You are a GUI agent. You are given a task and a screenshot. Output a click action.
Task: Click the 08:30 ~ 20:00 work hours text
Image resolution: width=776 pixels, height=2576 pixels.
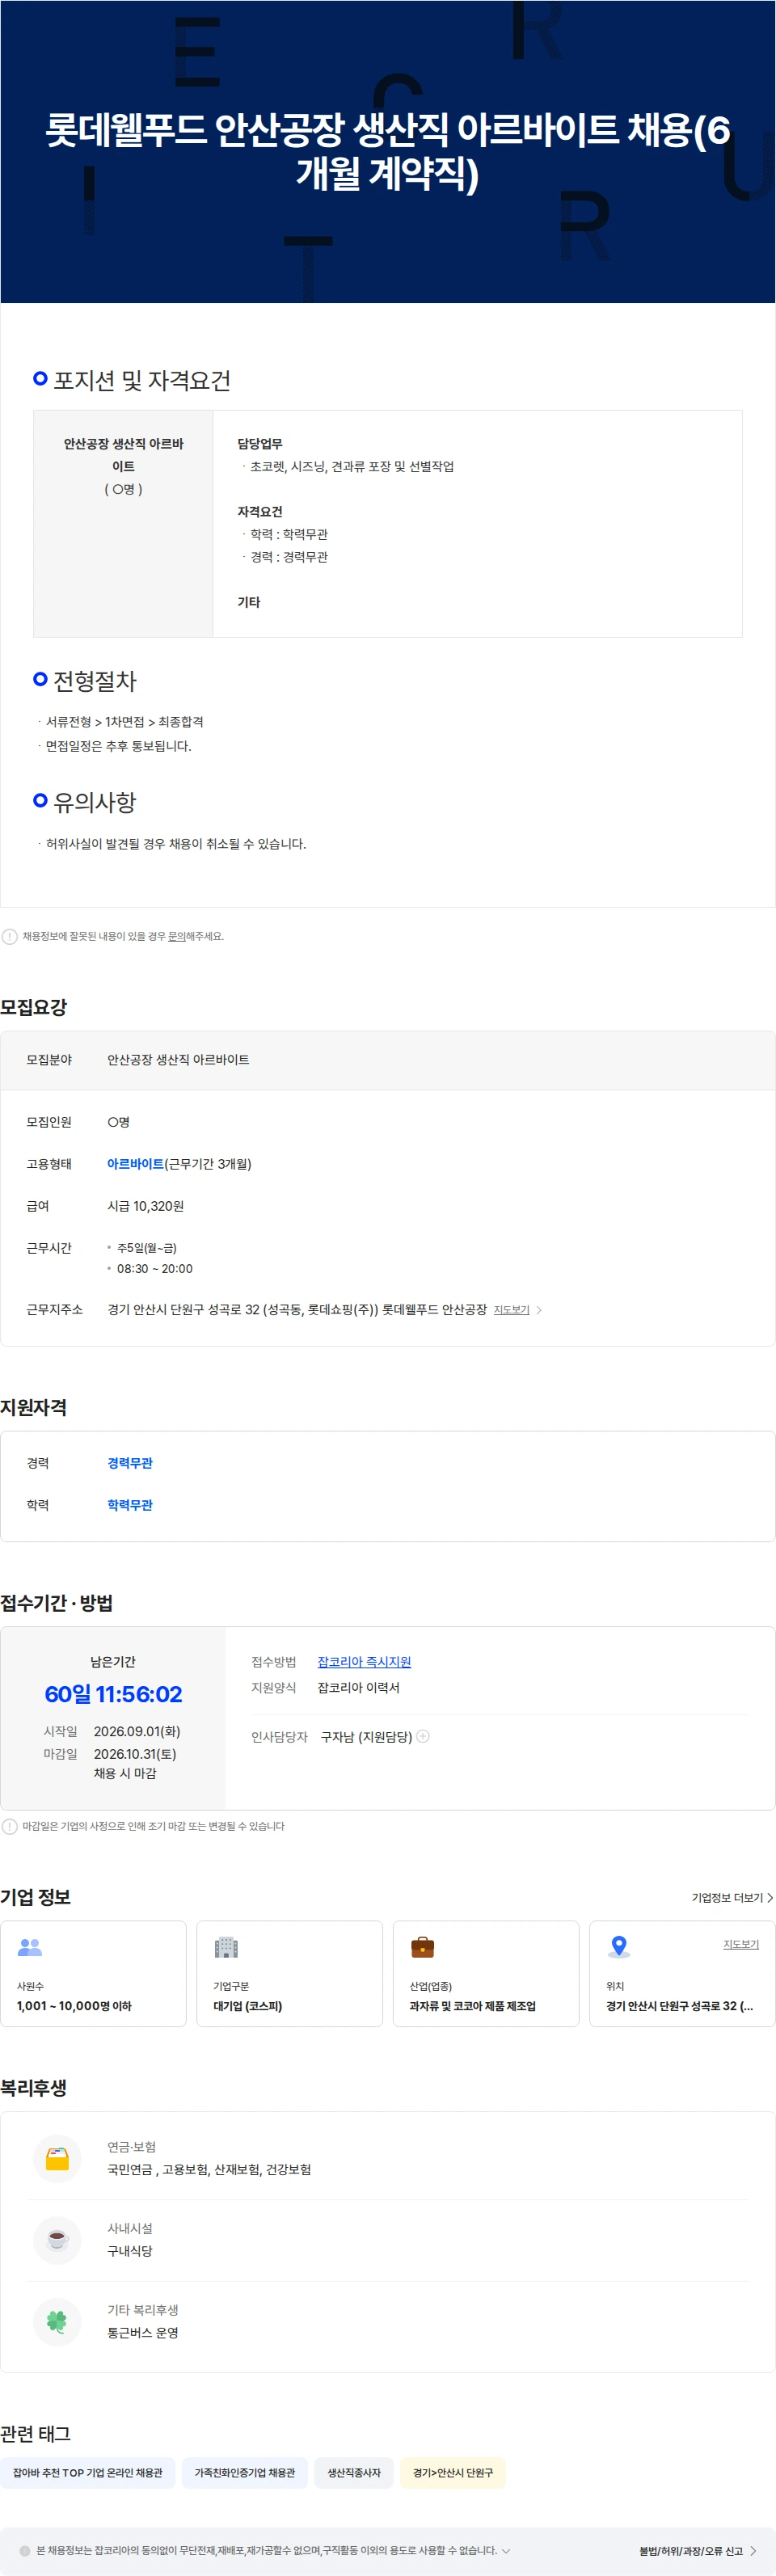155,1268
